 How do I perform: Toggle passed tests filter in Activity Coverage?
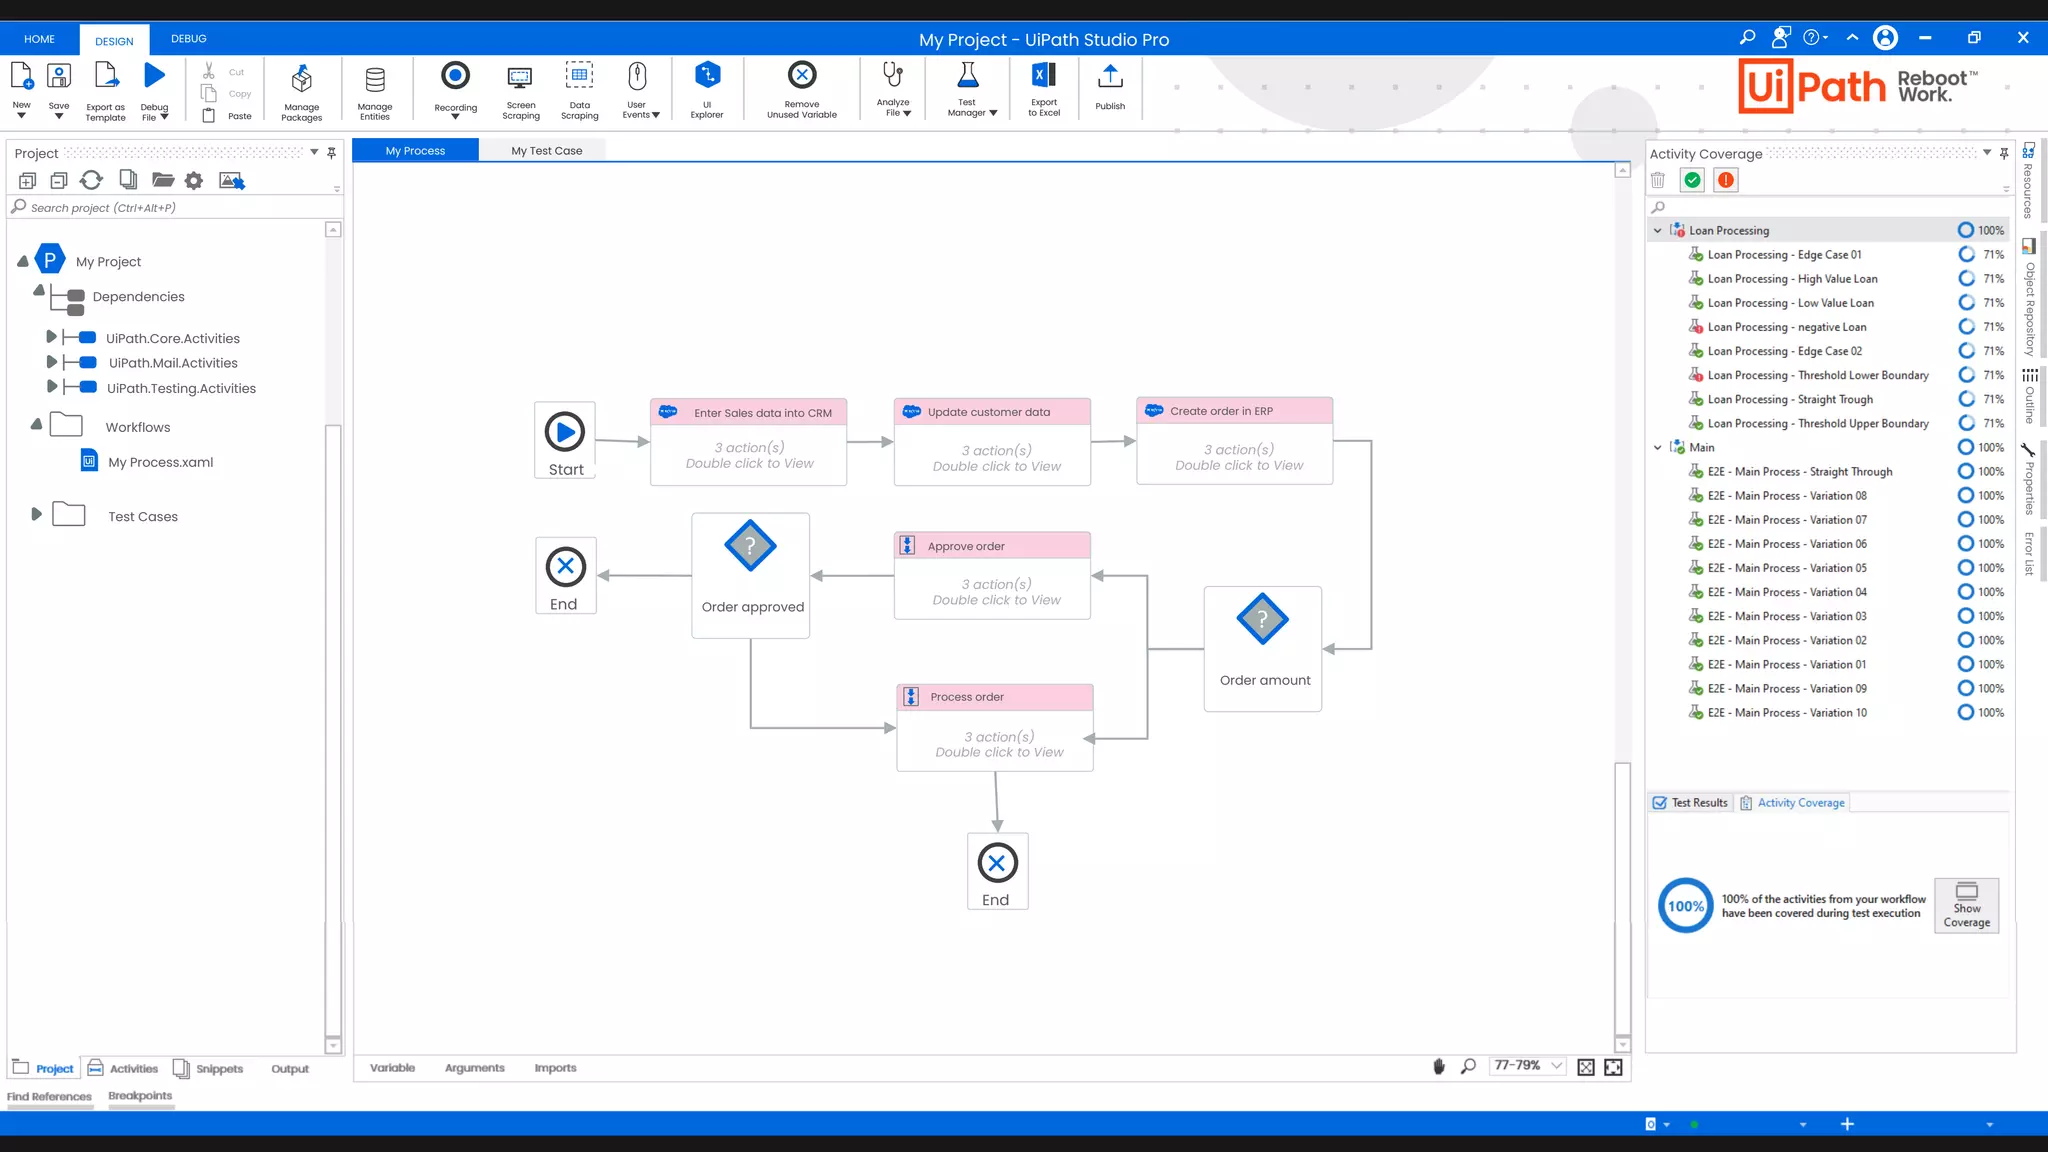click(1692, 180)
